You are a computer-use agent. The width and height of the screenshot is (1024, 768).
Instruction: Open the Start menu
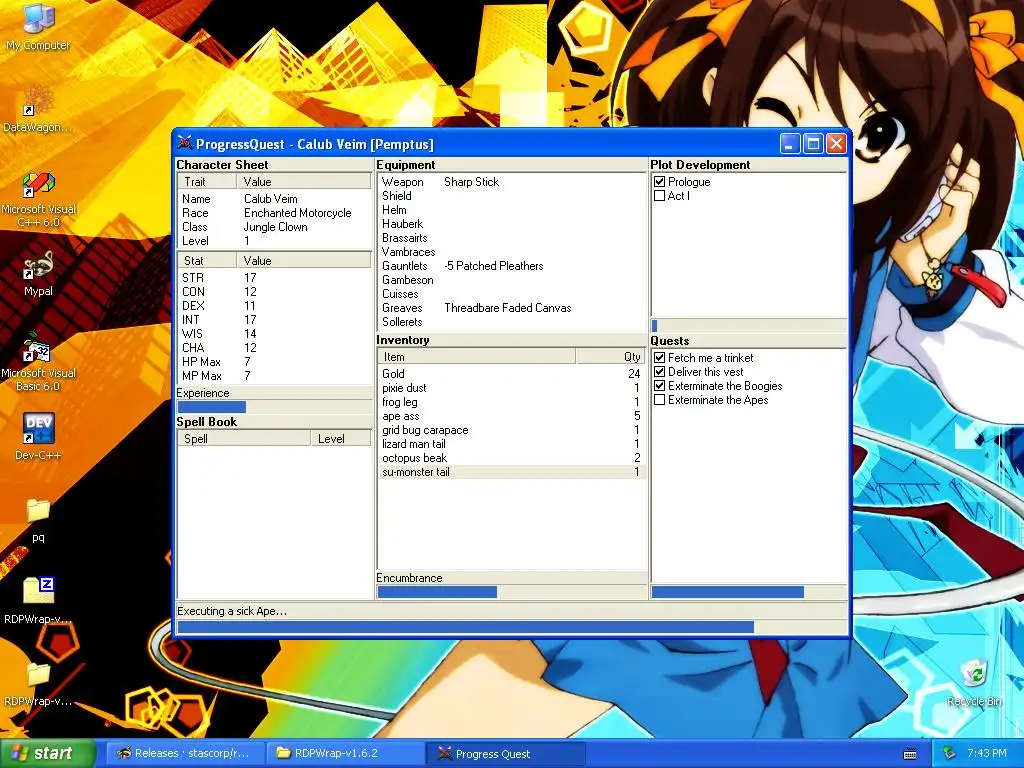[47, 754]
